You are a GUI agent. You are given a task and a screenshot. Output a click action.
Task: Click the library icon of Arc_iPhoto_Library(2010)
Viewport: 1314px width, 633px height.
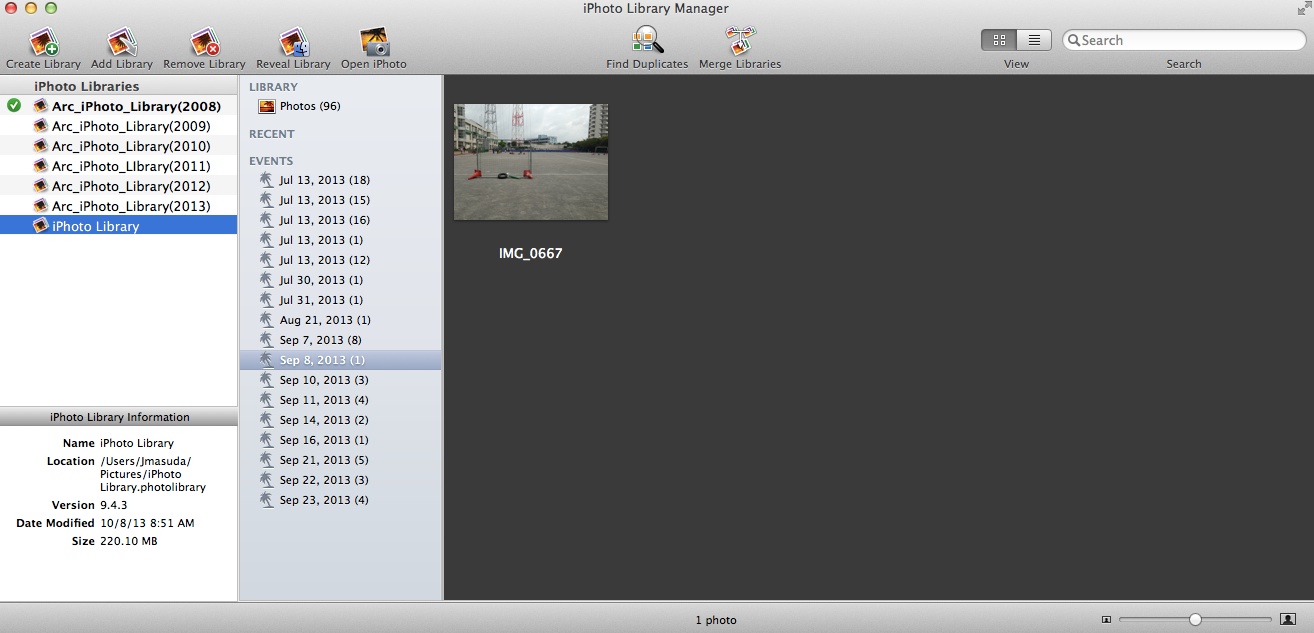pos(41,146)
